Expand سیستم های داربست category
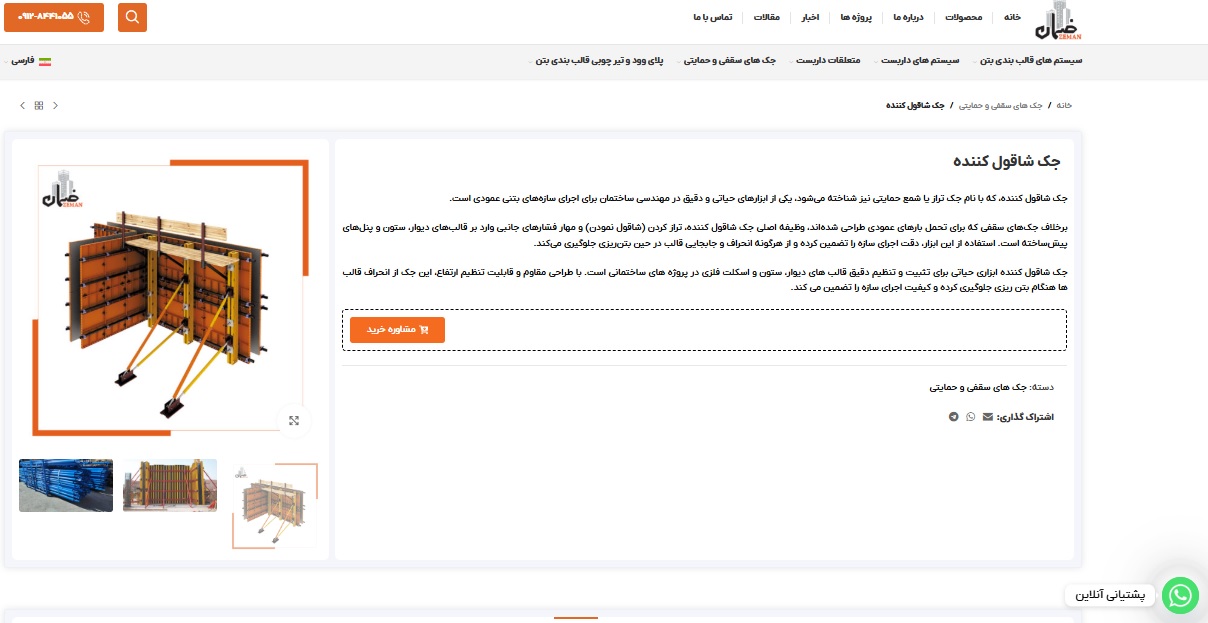This screenshot has width=1208, height=623. coord(920,61)
